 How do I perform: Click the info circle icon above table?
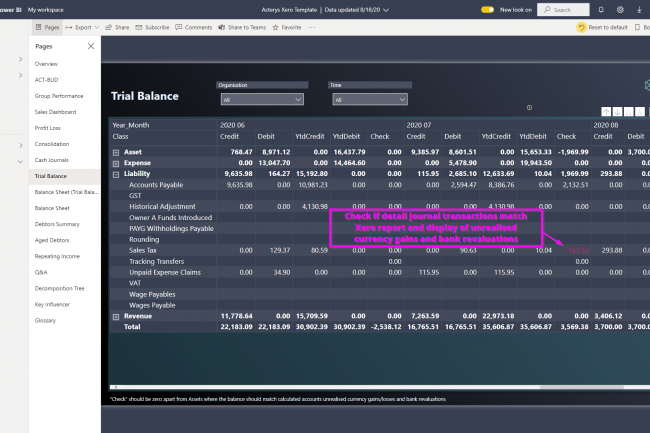pos(529,108)
